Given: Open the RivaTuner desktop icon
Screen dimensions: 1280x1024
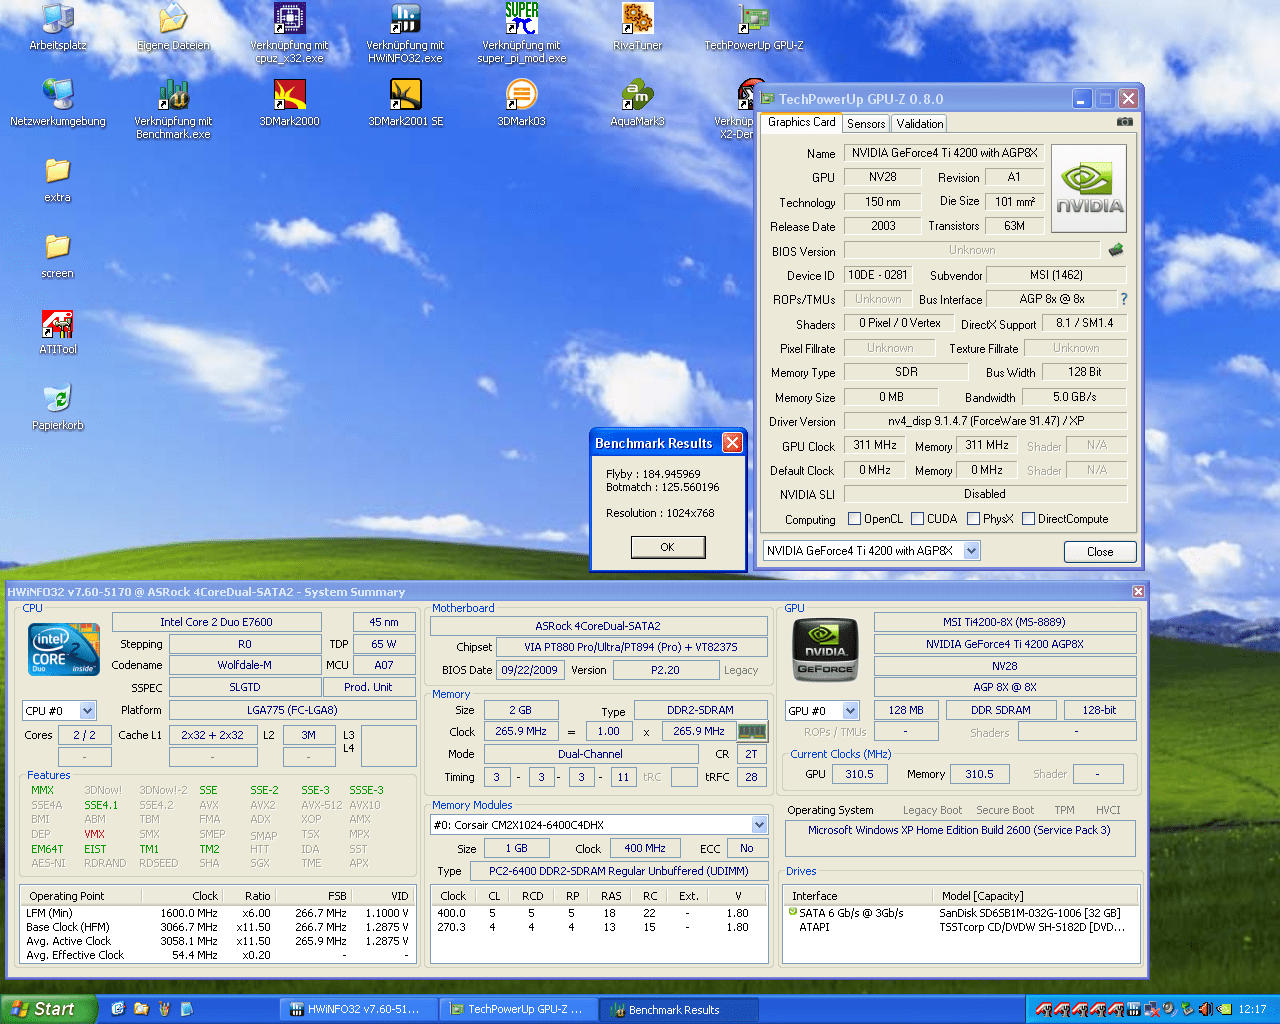Looking at the screenshot, I should pos(637,20).
